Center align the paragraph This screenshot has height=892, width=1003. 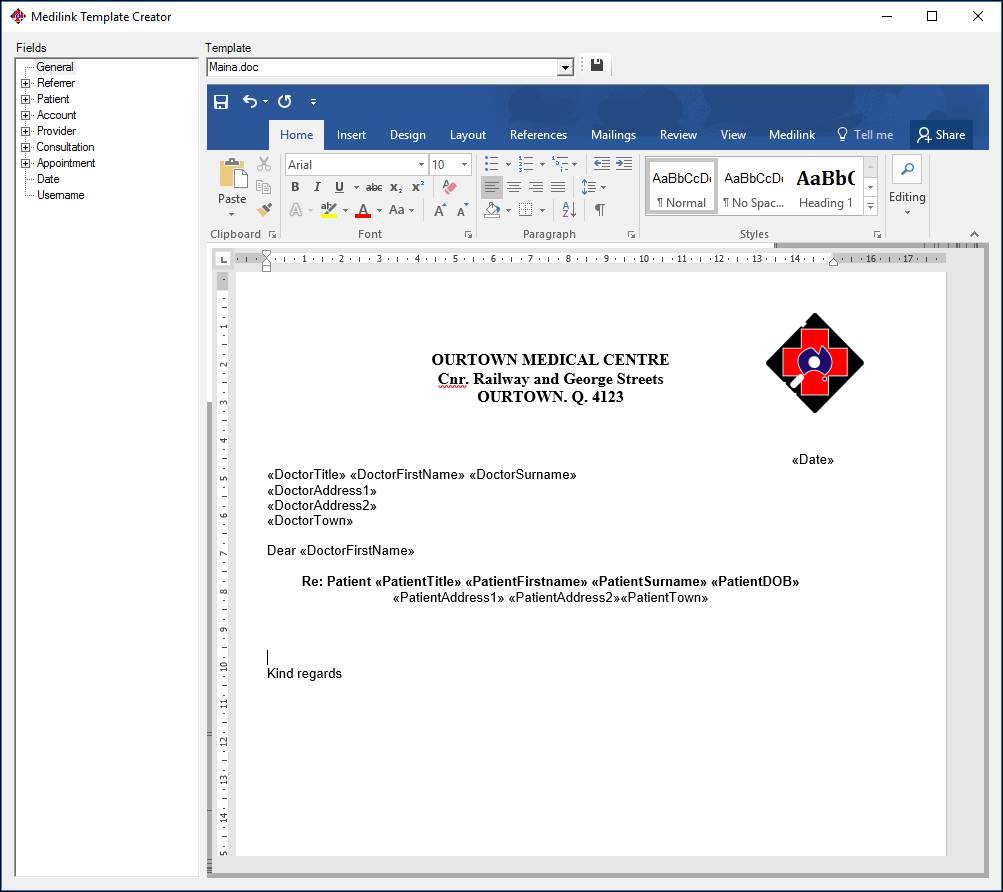514,187
